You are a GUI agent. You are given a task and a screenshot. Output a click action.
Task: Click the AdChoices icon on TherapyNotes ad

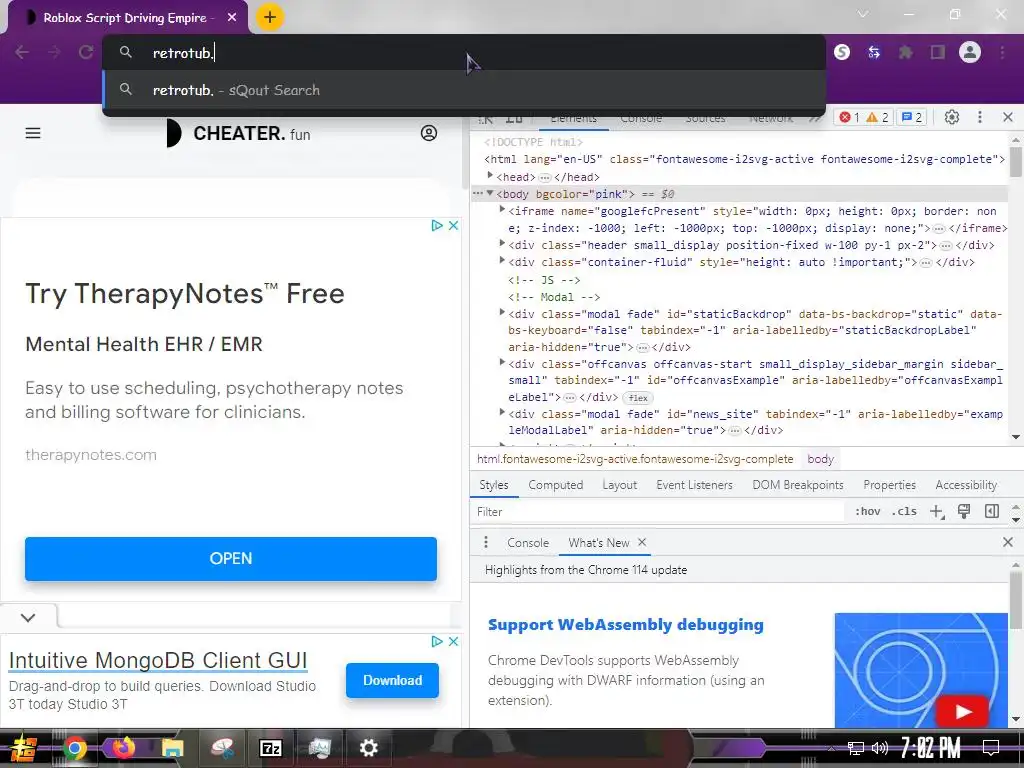(437, 225)
